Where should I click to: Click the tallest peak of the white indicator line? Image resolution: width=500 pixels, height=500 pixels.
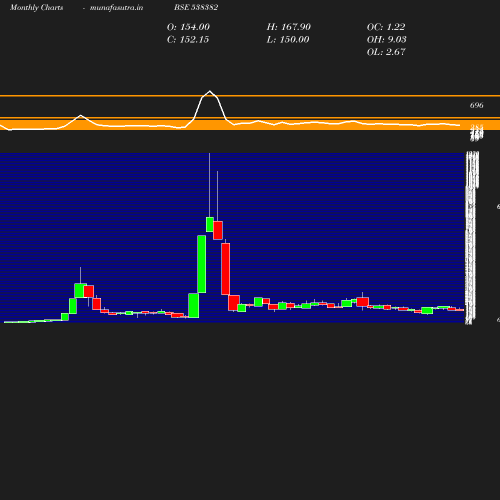(x=210, y=91)
